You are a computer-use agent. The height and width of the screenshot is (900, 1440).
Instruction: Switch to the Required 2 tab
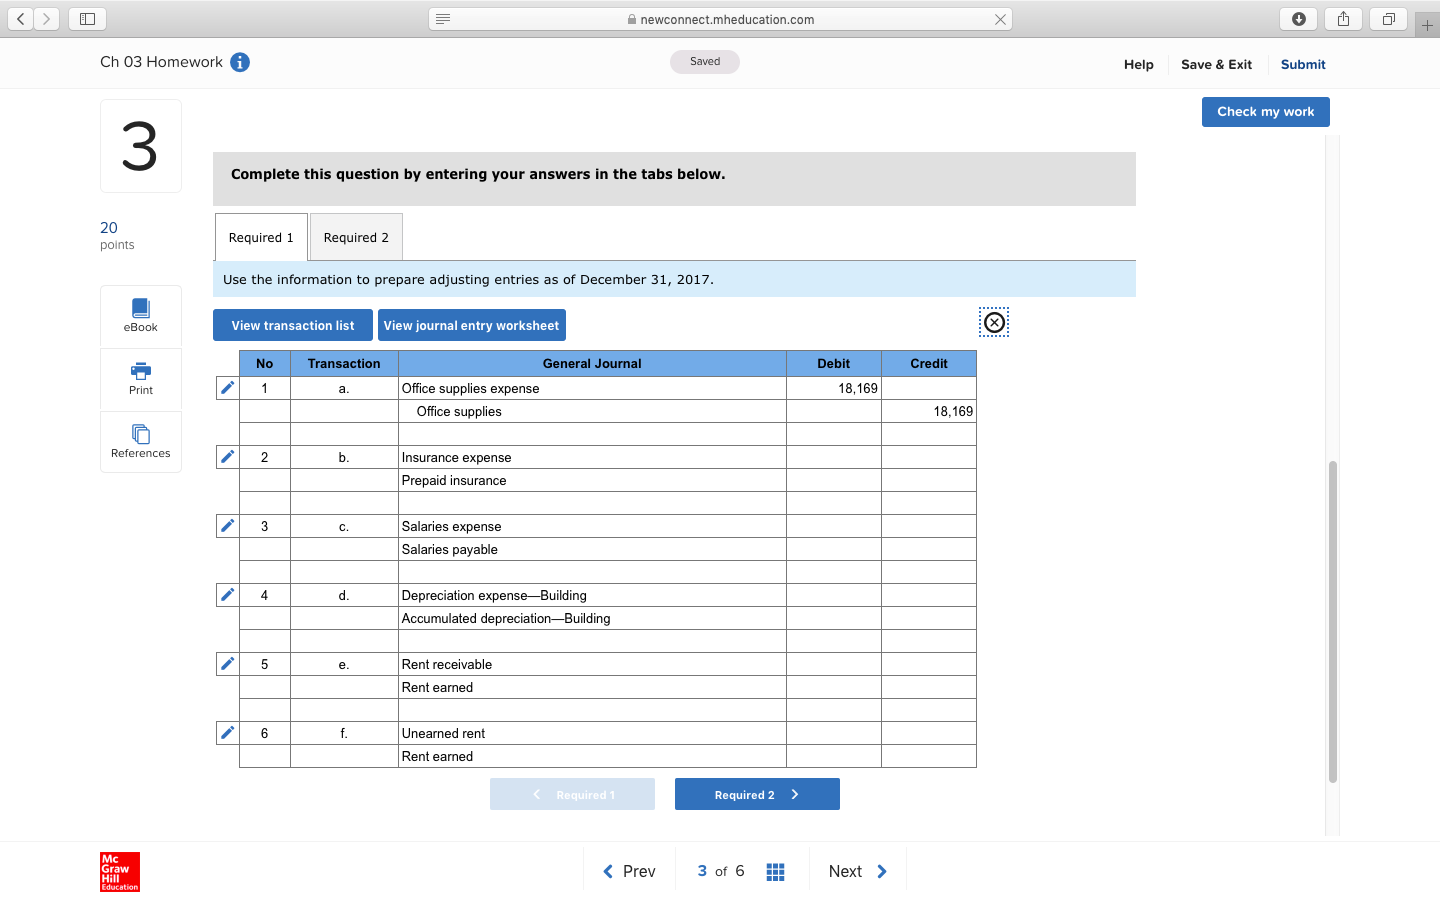[x=356, y=237]
